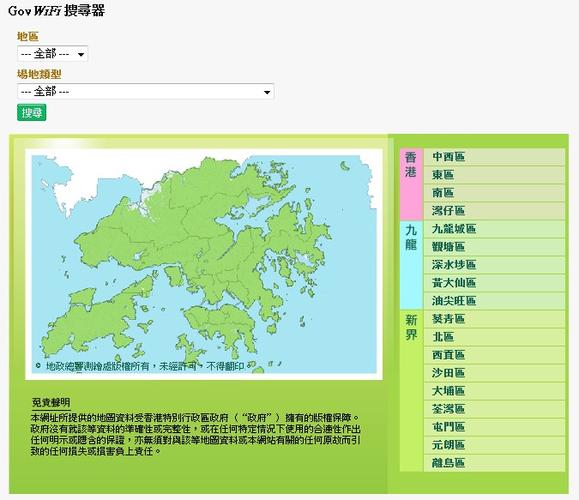Select 元朗區 in the district list
Viewport: 579px width, 500px height.
pyautogui.click(x=494, y=445)
